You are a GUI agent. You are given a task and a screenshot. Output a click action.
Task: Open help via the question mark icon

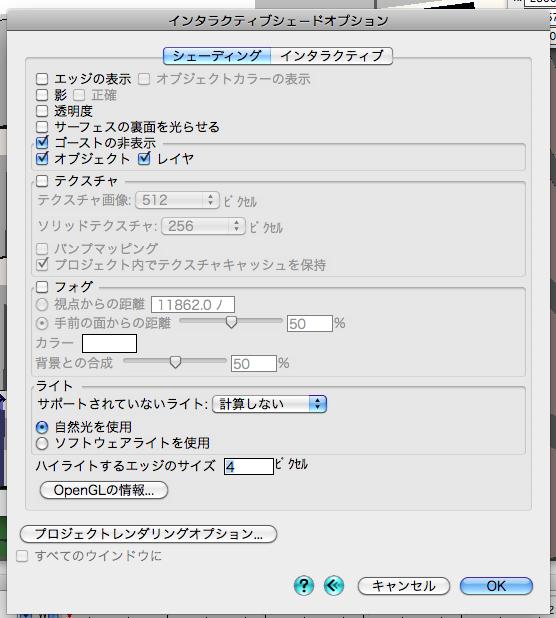coord(304,586)
